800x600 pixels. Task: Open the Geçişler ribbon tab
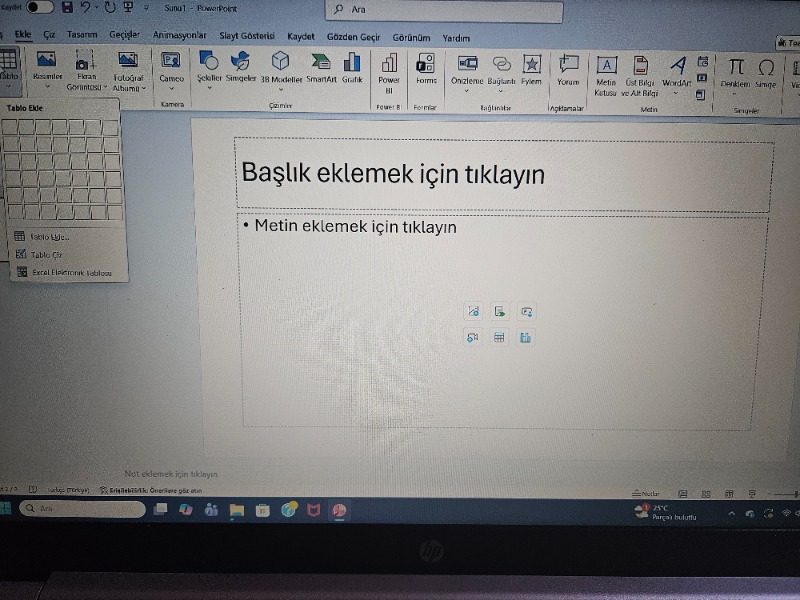pos(124,35)
